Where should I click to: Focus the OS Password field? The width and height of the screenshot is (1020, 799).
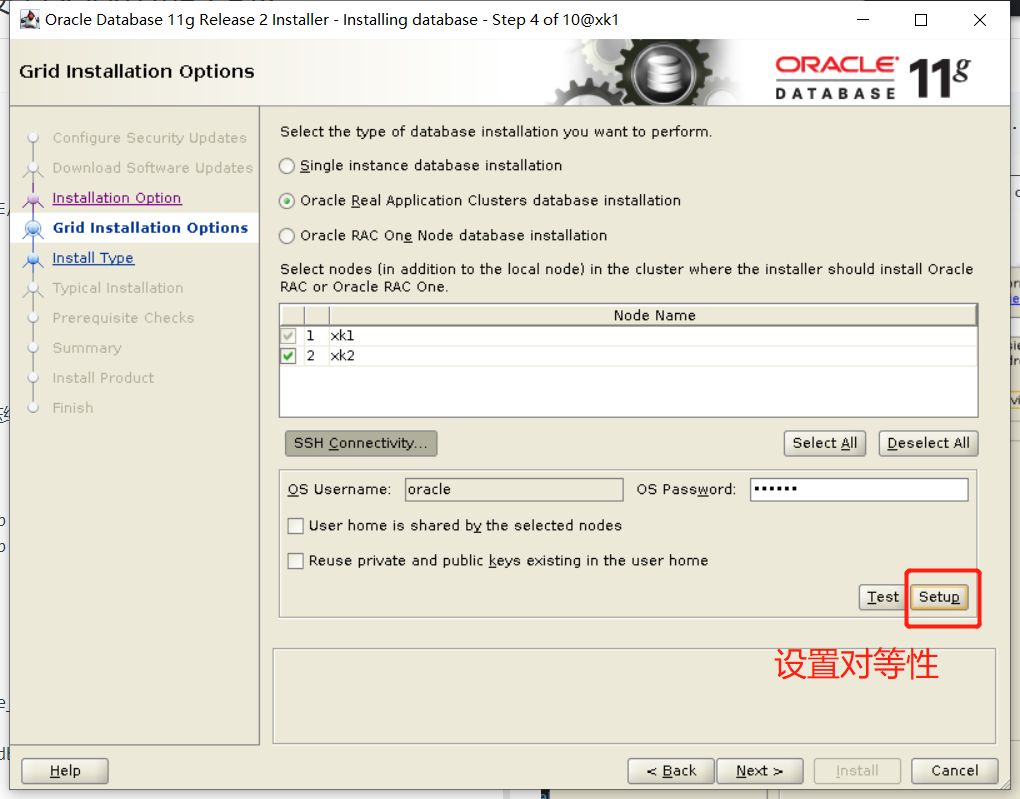pos(859,490)
